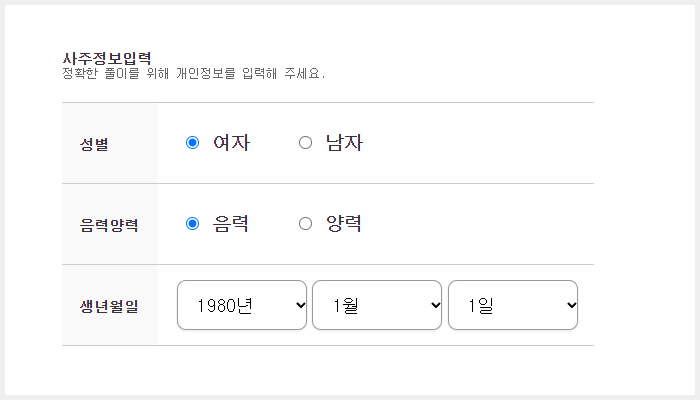Click the 양력 option label
Image resolution: width=700 pixels, height=400 pixels.
[x=344, y=224]
